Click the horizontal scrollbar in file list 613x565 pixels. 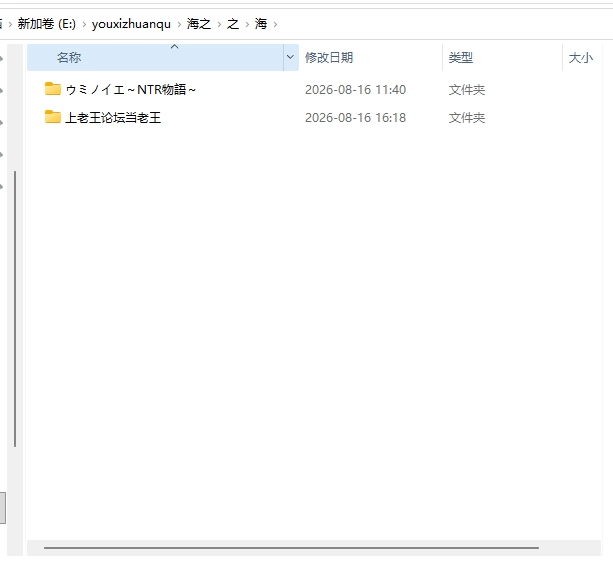(x=291, y=548)
